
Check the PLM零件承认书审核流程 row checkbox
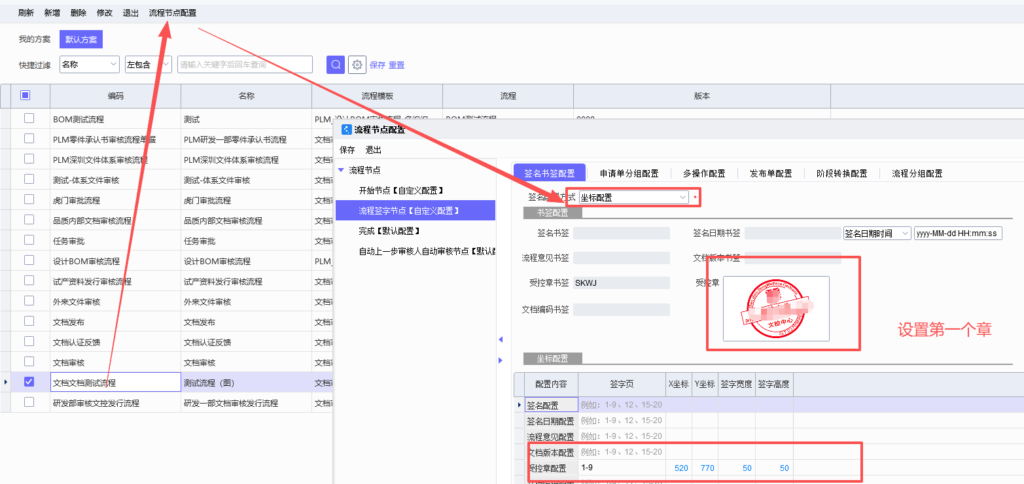coord(29,138)
